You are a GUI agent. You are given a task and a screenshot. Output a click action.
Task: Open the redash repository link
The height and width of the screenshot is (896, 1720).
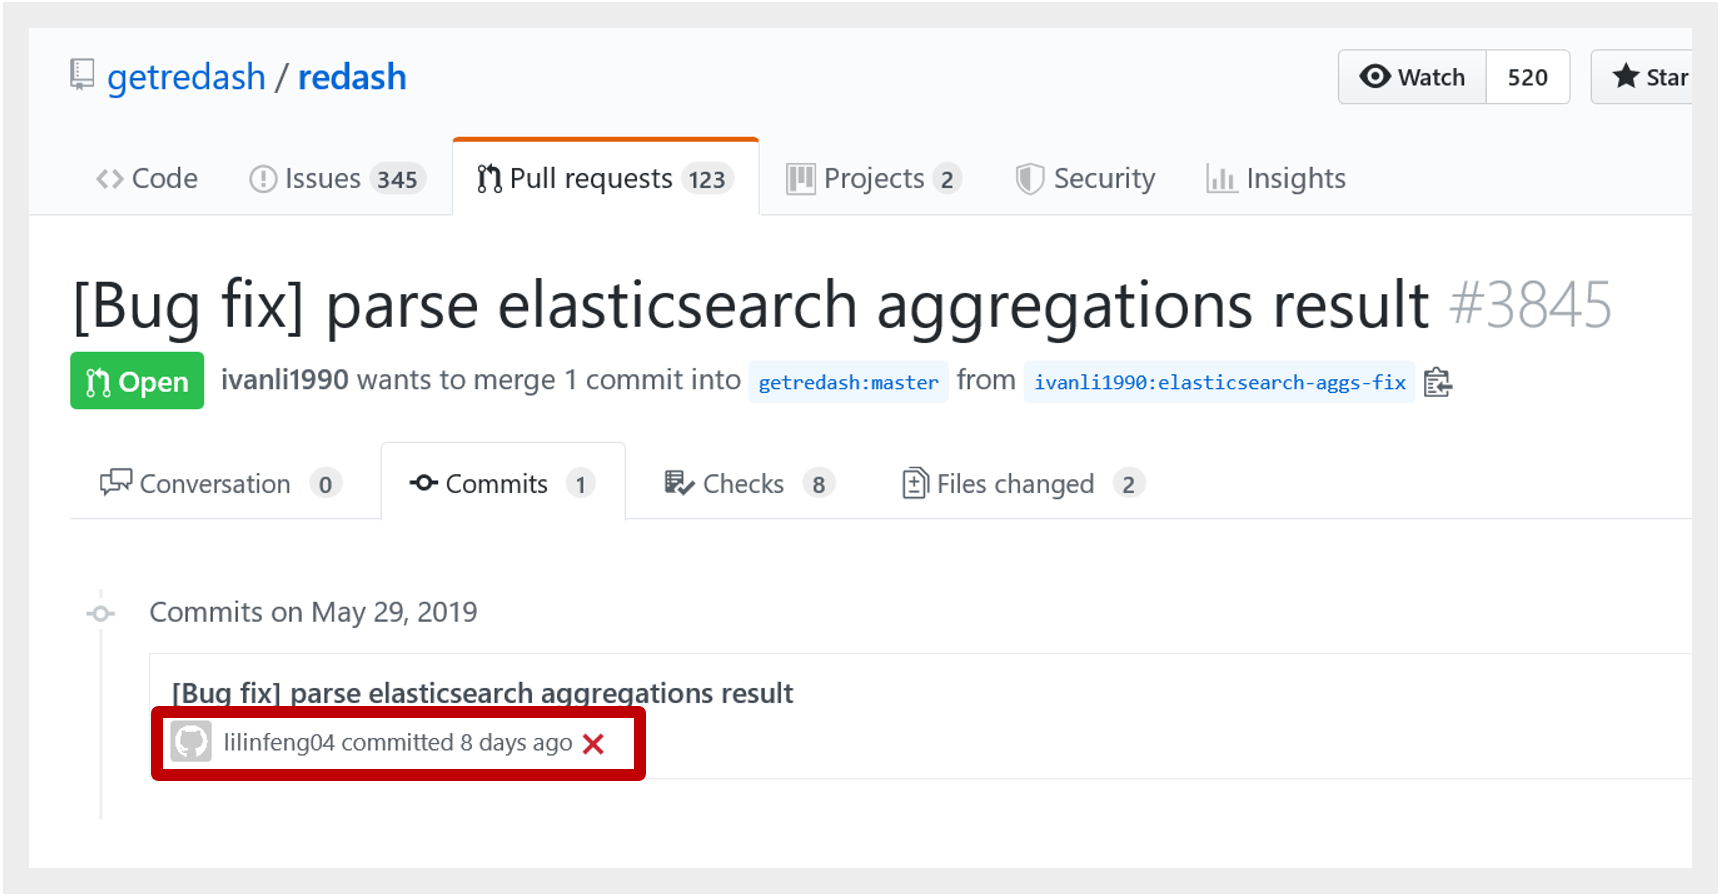pos(352,77)
